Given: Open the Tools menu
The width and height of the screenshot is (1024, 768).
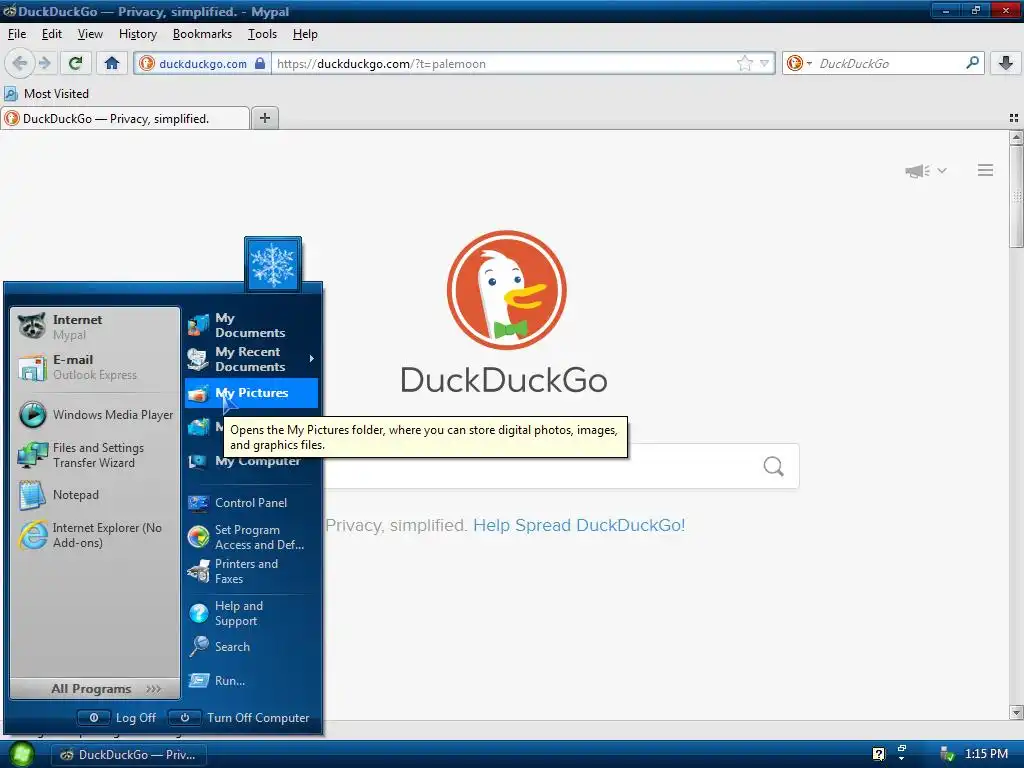Looking at the screenshot, I should (x=263, y=34).
